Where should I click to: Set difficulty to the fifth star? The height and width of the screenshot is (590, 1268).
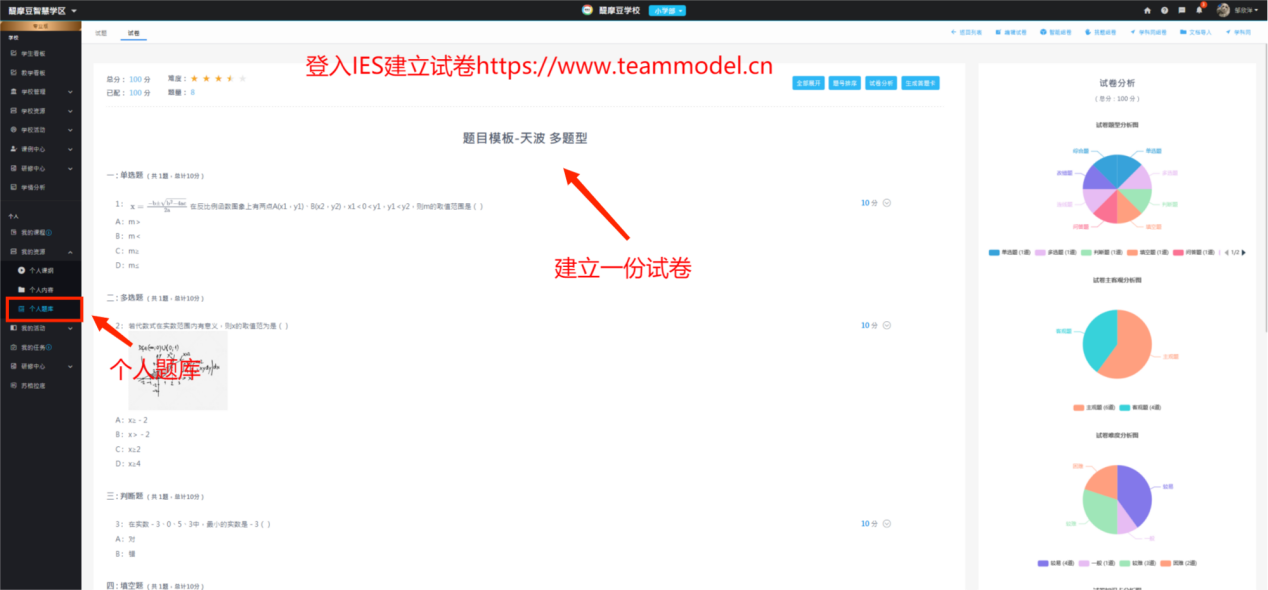[x=242, y=78]
